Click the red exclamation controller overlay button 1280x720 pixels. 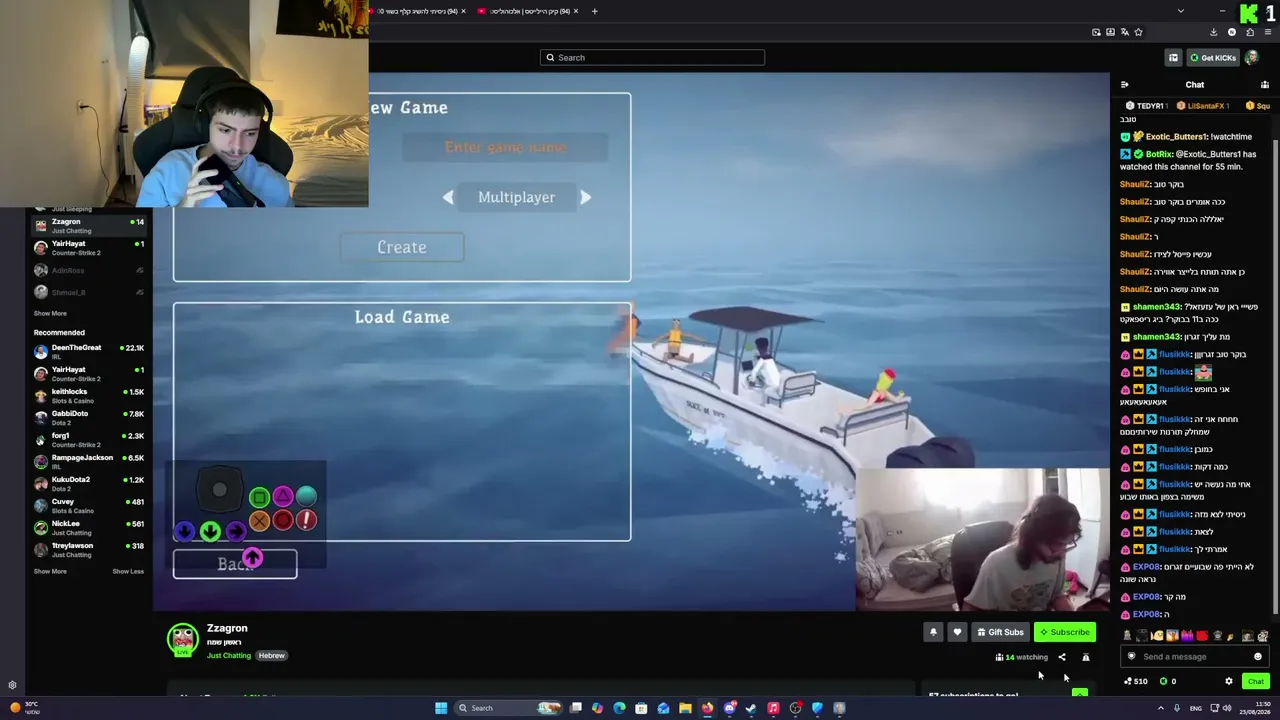[306, 521]
